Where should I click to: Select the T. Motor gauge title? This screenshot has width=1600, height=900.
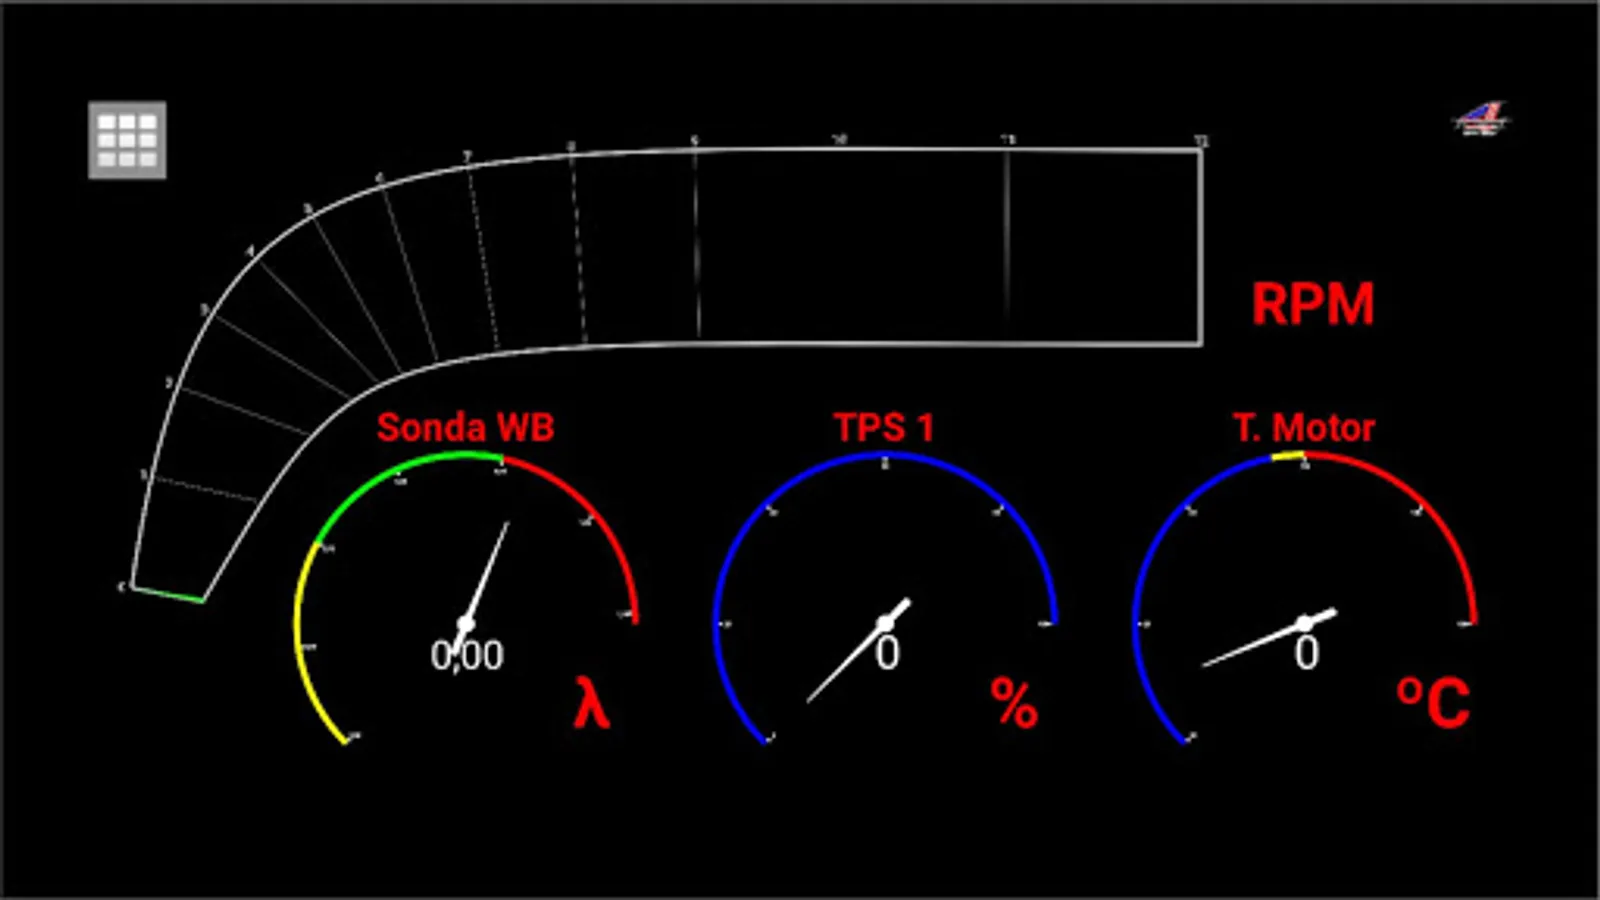point(1304,428)
